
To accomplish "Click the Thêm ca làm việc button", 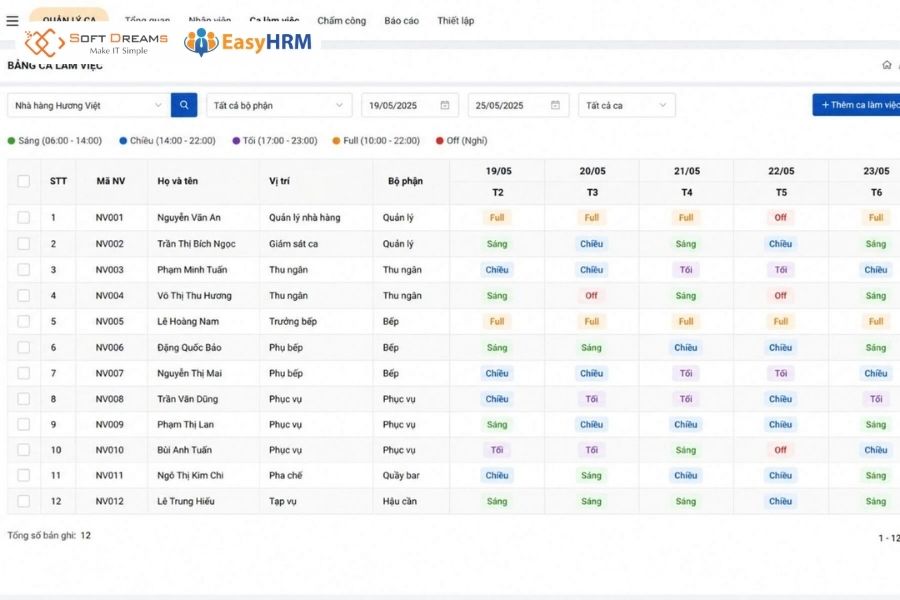I will tap(856, 104).
